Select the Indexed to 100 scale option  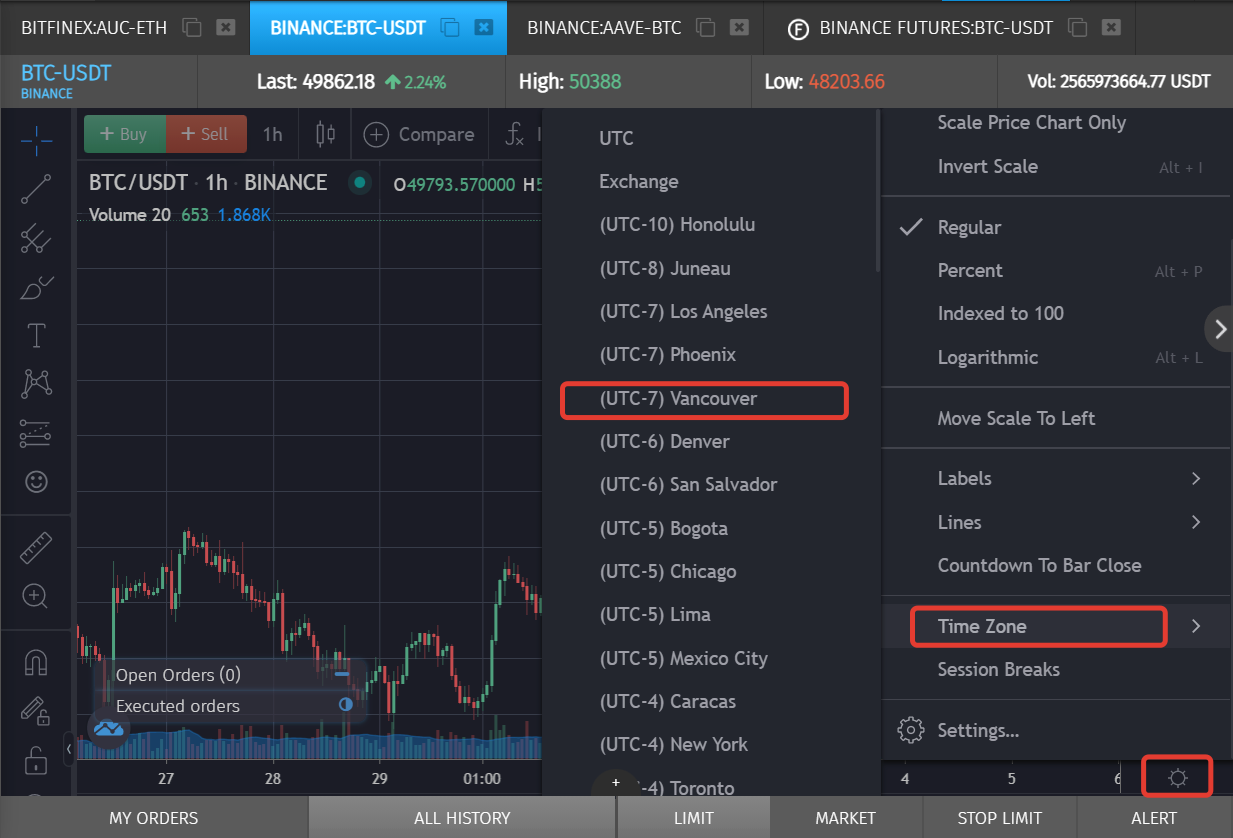point(1055,313)
